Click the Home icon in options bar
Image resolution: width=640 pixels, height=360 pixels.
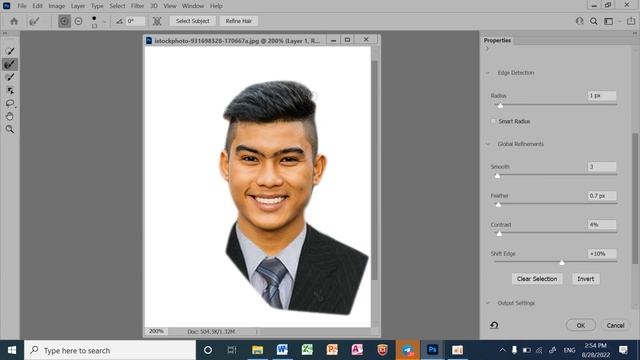tap(14, 21)
